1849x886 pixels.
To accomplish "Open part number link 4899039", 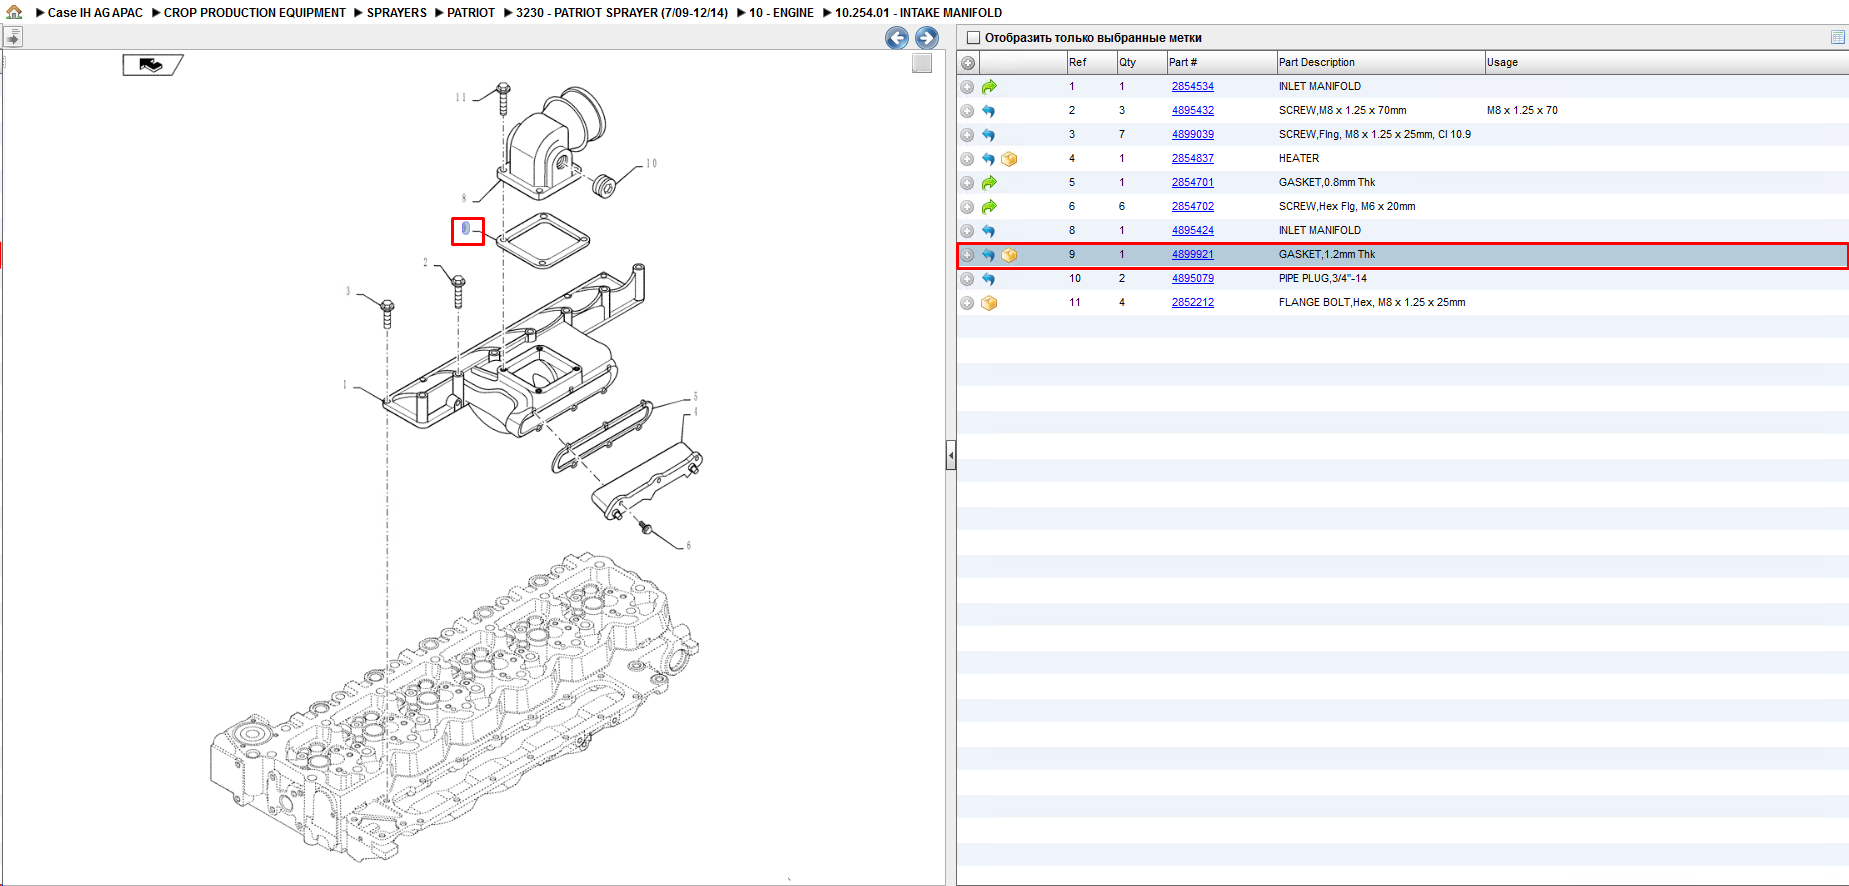I will point(1193,135).
